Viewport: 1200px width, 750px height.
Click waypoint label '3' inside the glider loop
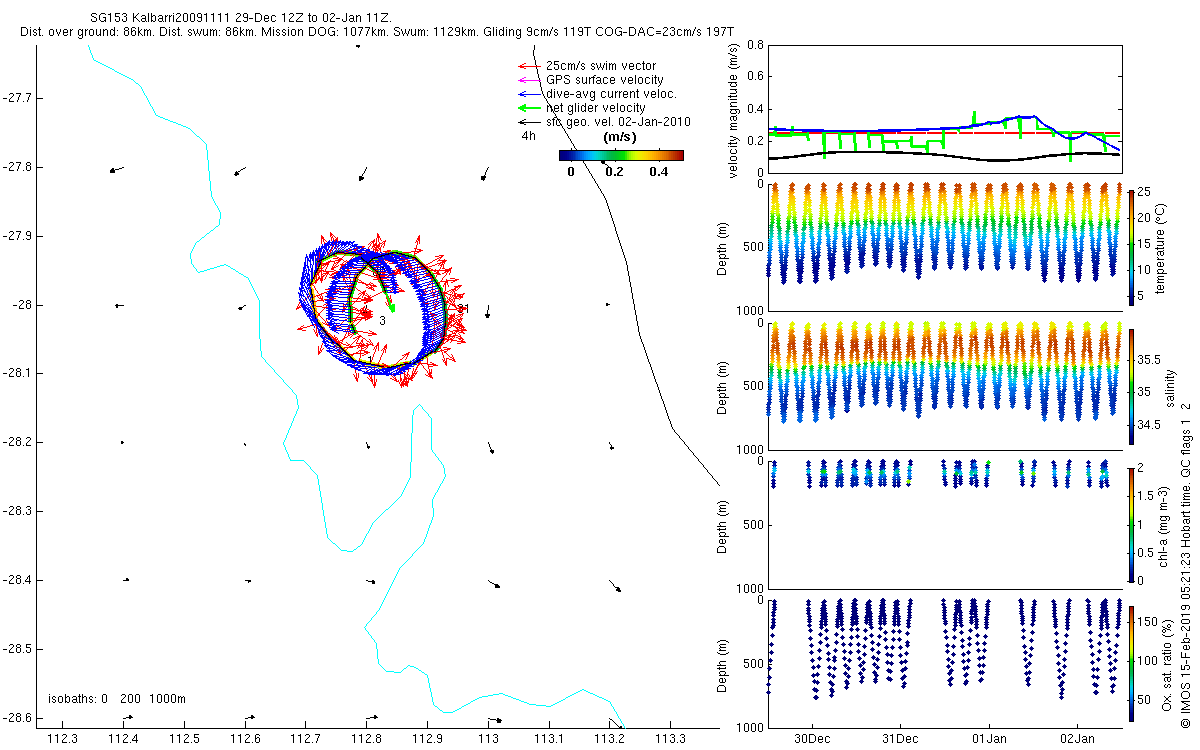382,320
